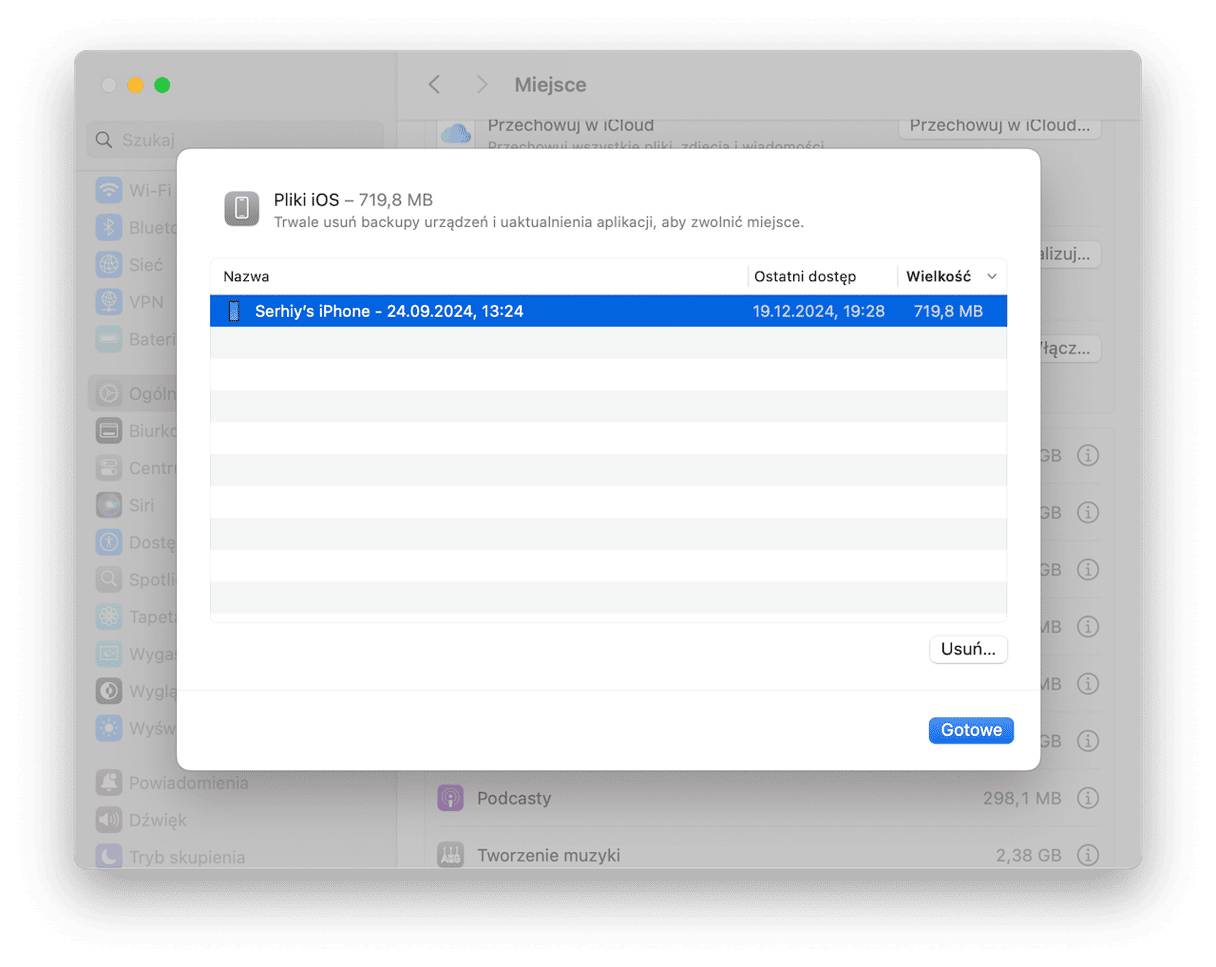The image size is (1216, 967).
Task: Click the Podcasty storage row label
Action: (x=514, y=798)
